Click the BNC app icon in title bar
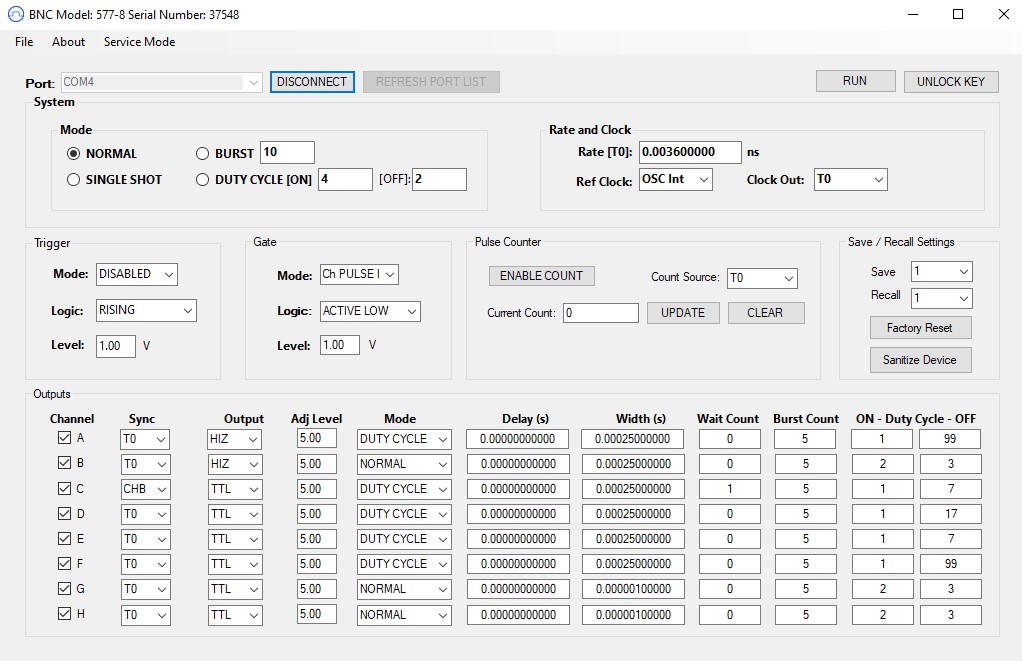 [x=15, y=15]
